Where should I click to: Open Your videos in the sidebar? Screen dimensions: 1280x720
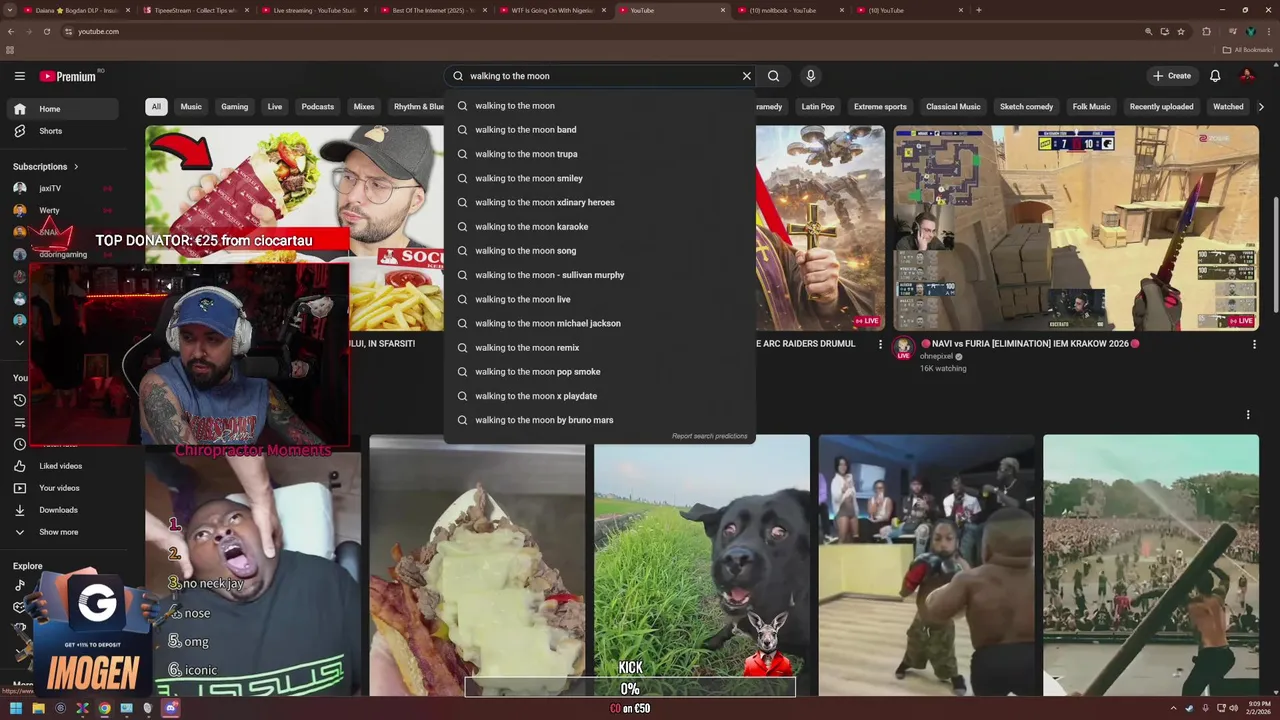tap(64, 488)
